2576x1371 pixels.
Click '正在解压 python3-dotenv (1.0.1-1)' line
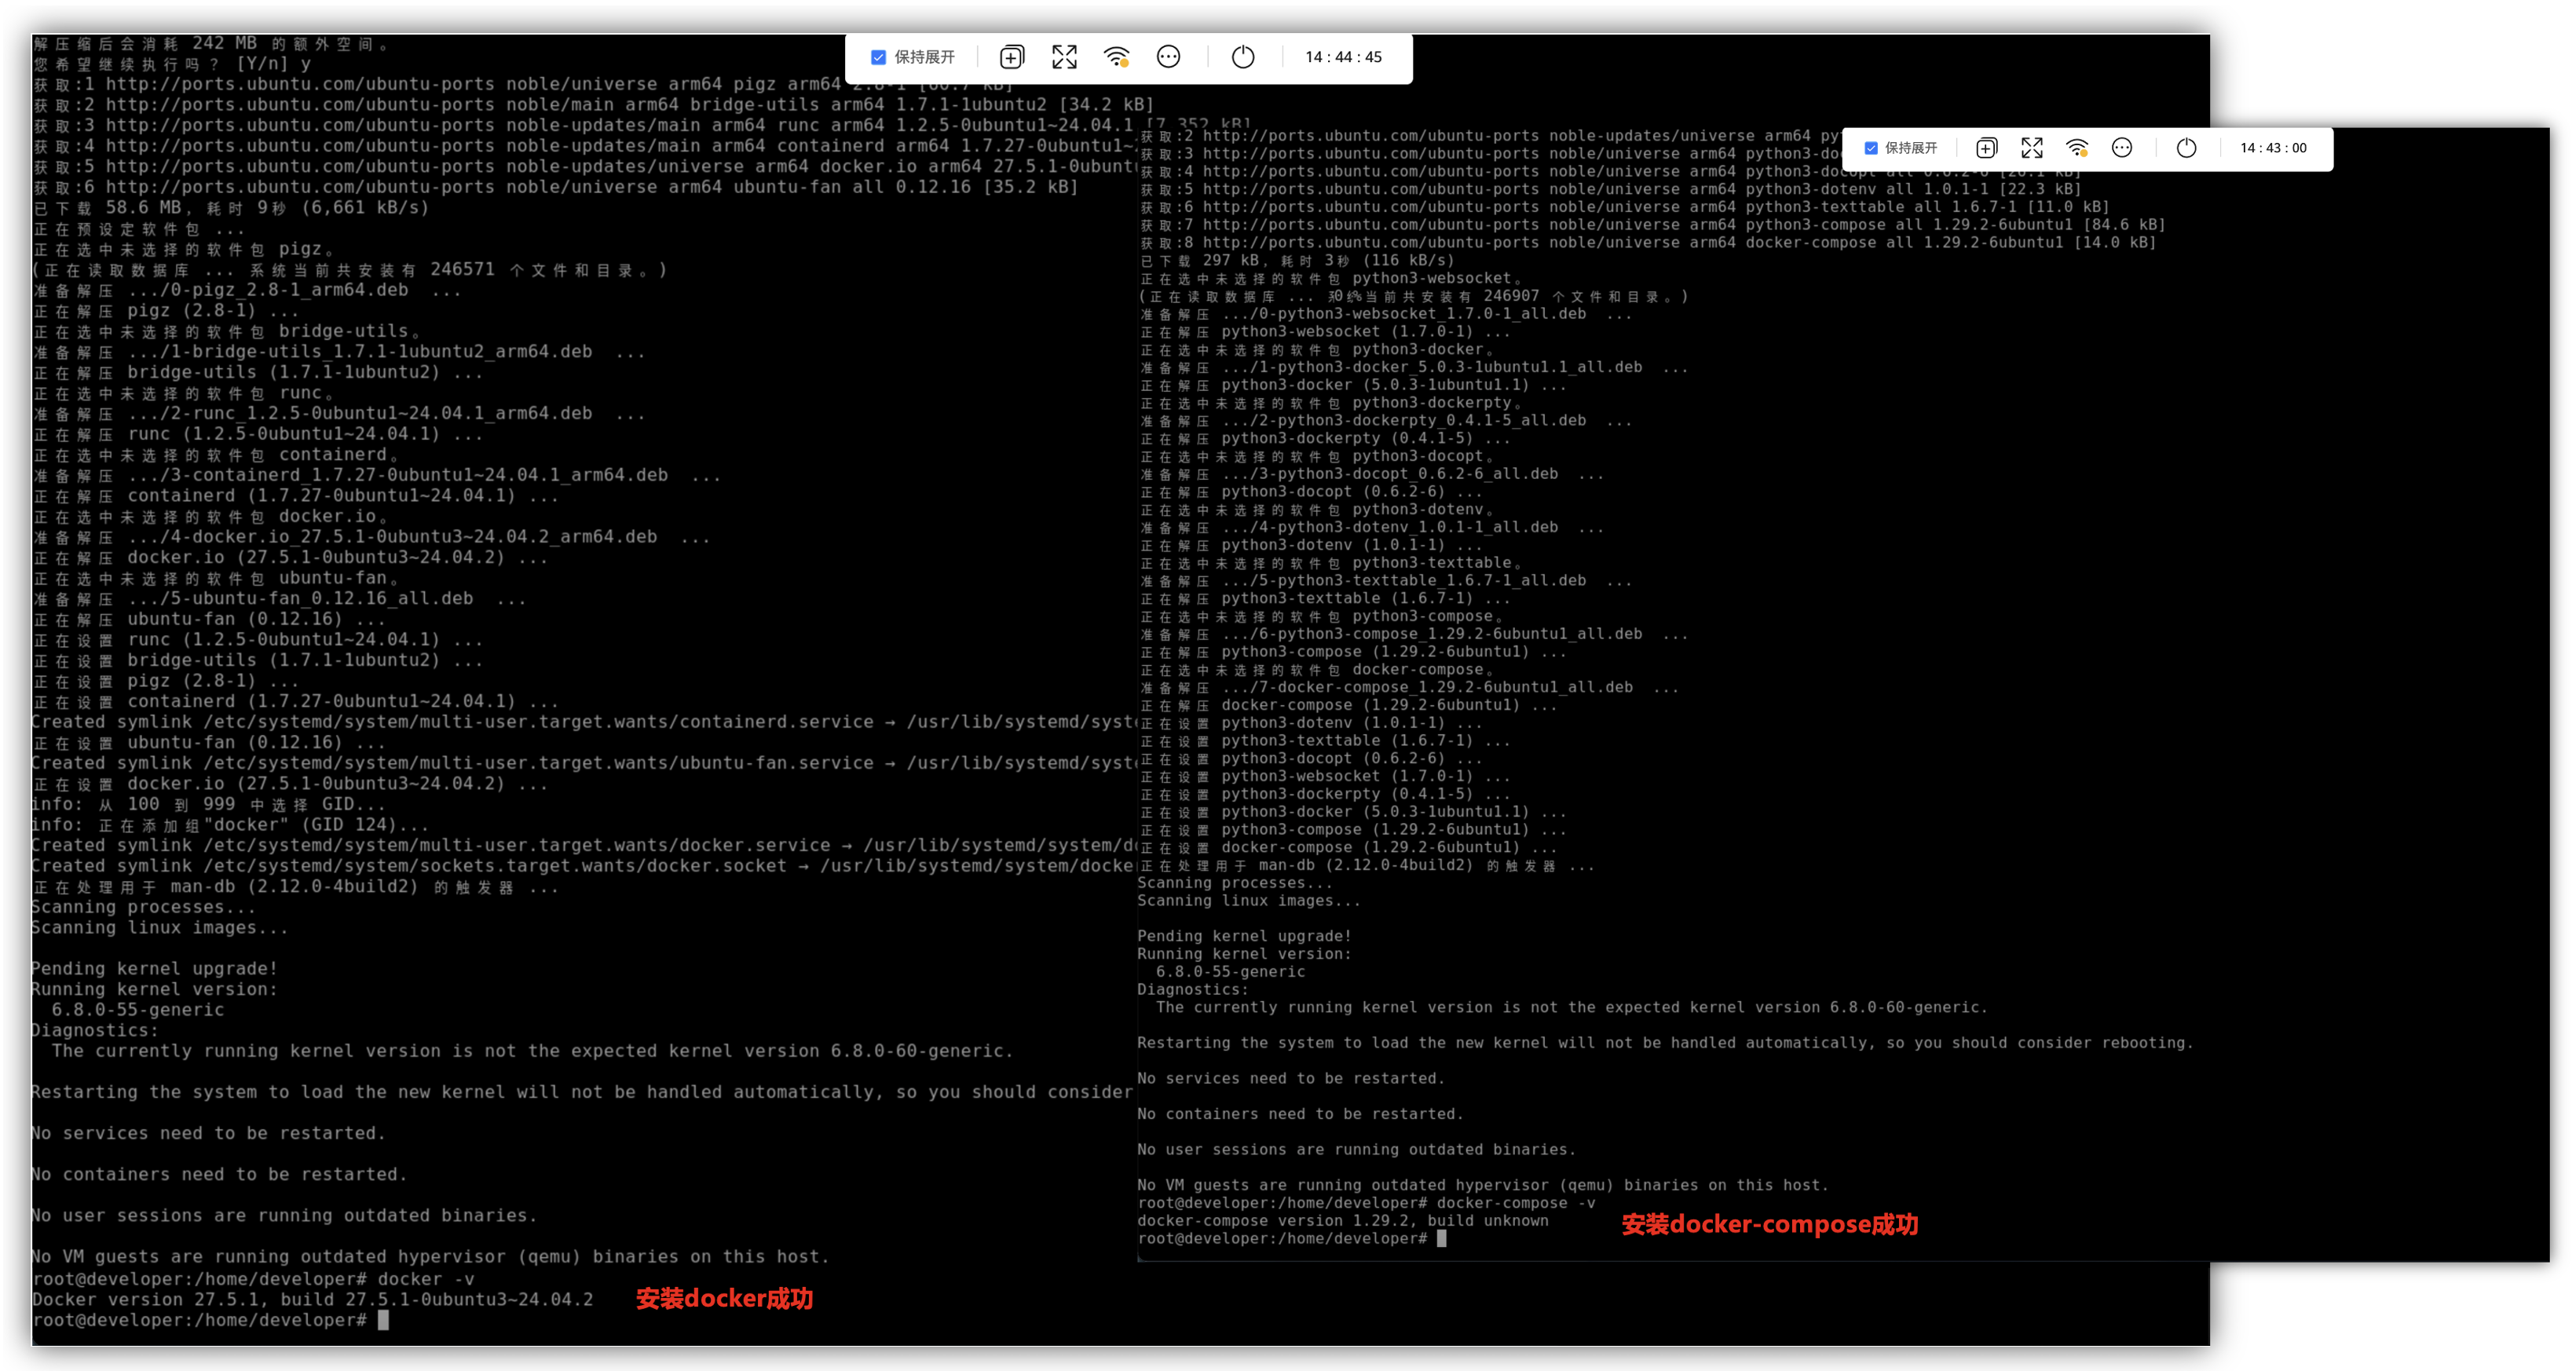[1311, 546]
